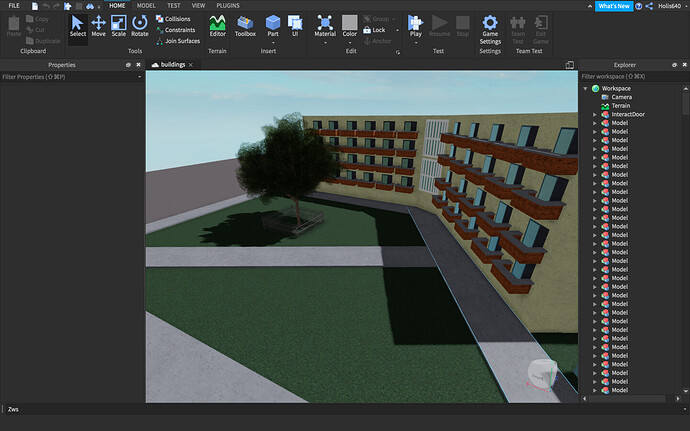
Task: Click the device emulation icon above viewport
Action: point(569,65)
